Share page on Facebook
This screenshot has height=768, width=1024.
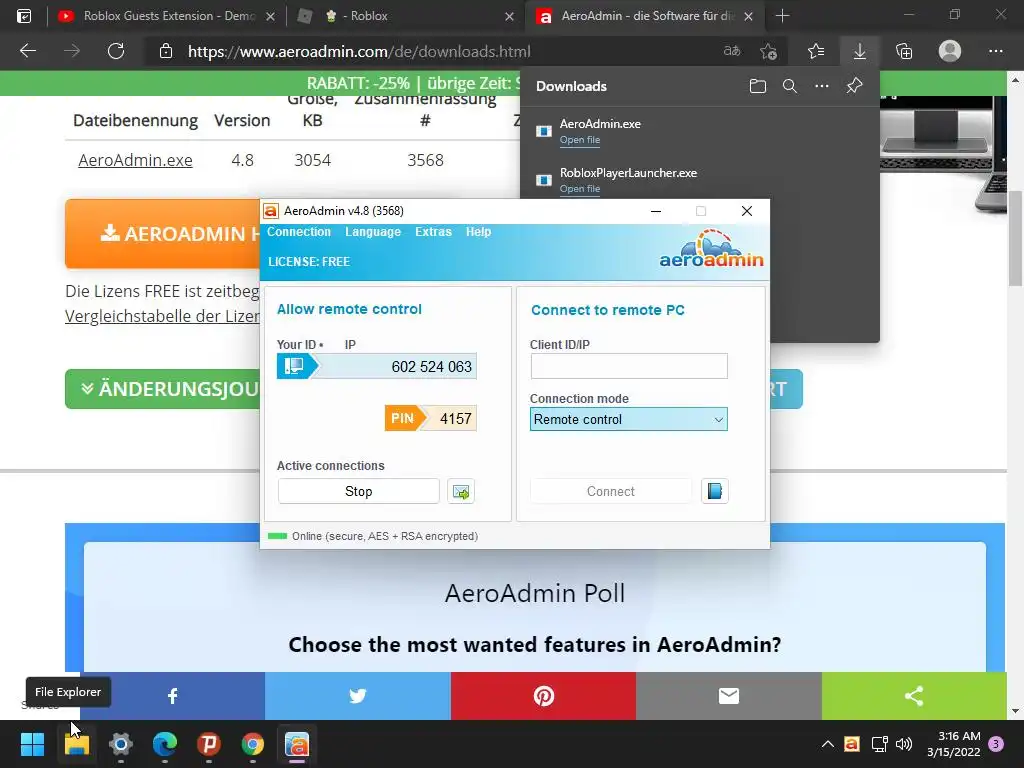[172, 696]
